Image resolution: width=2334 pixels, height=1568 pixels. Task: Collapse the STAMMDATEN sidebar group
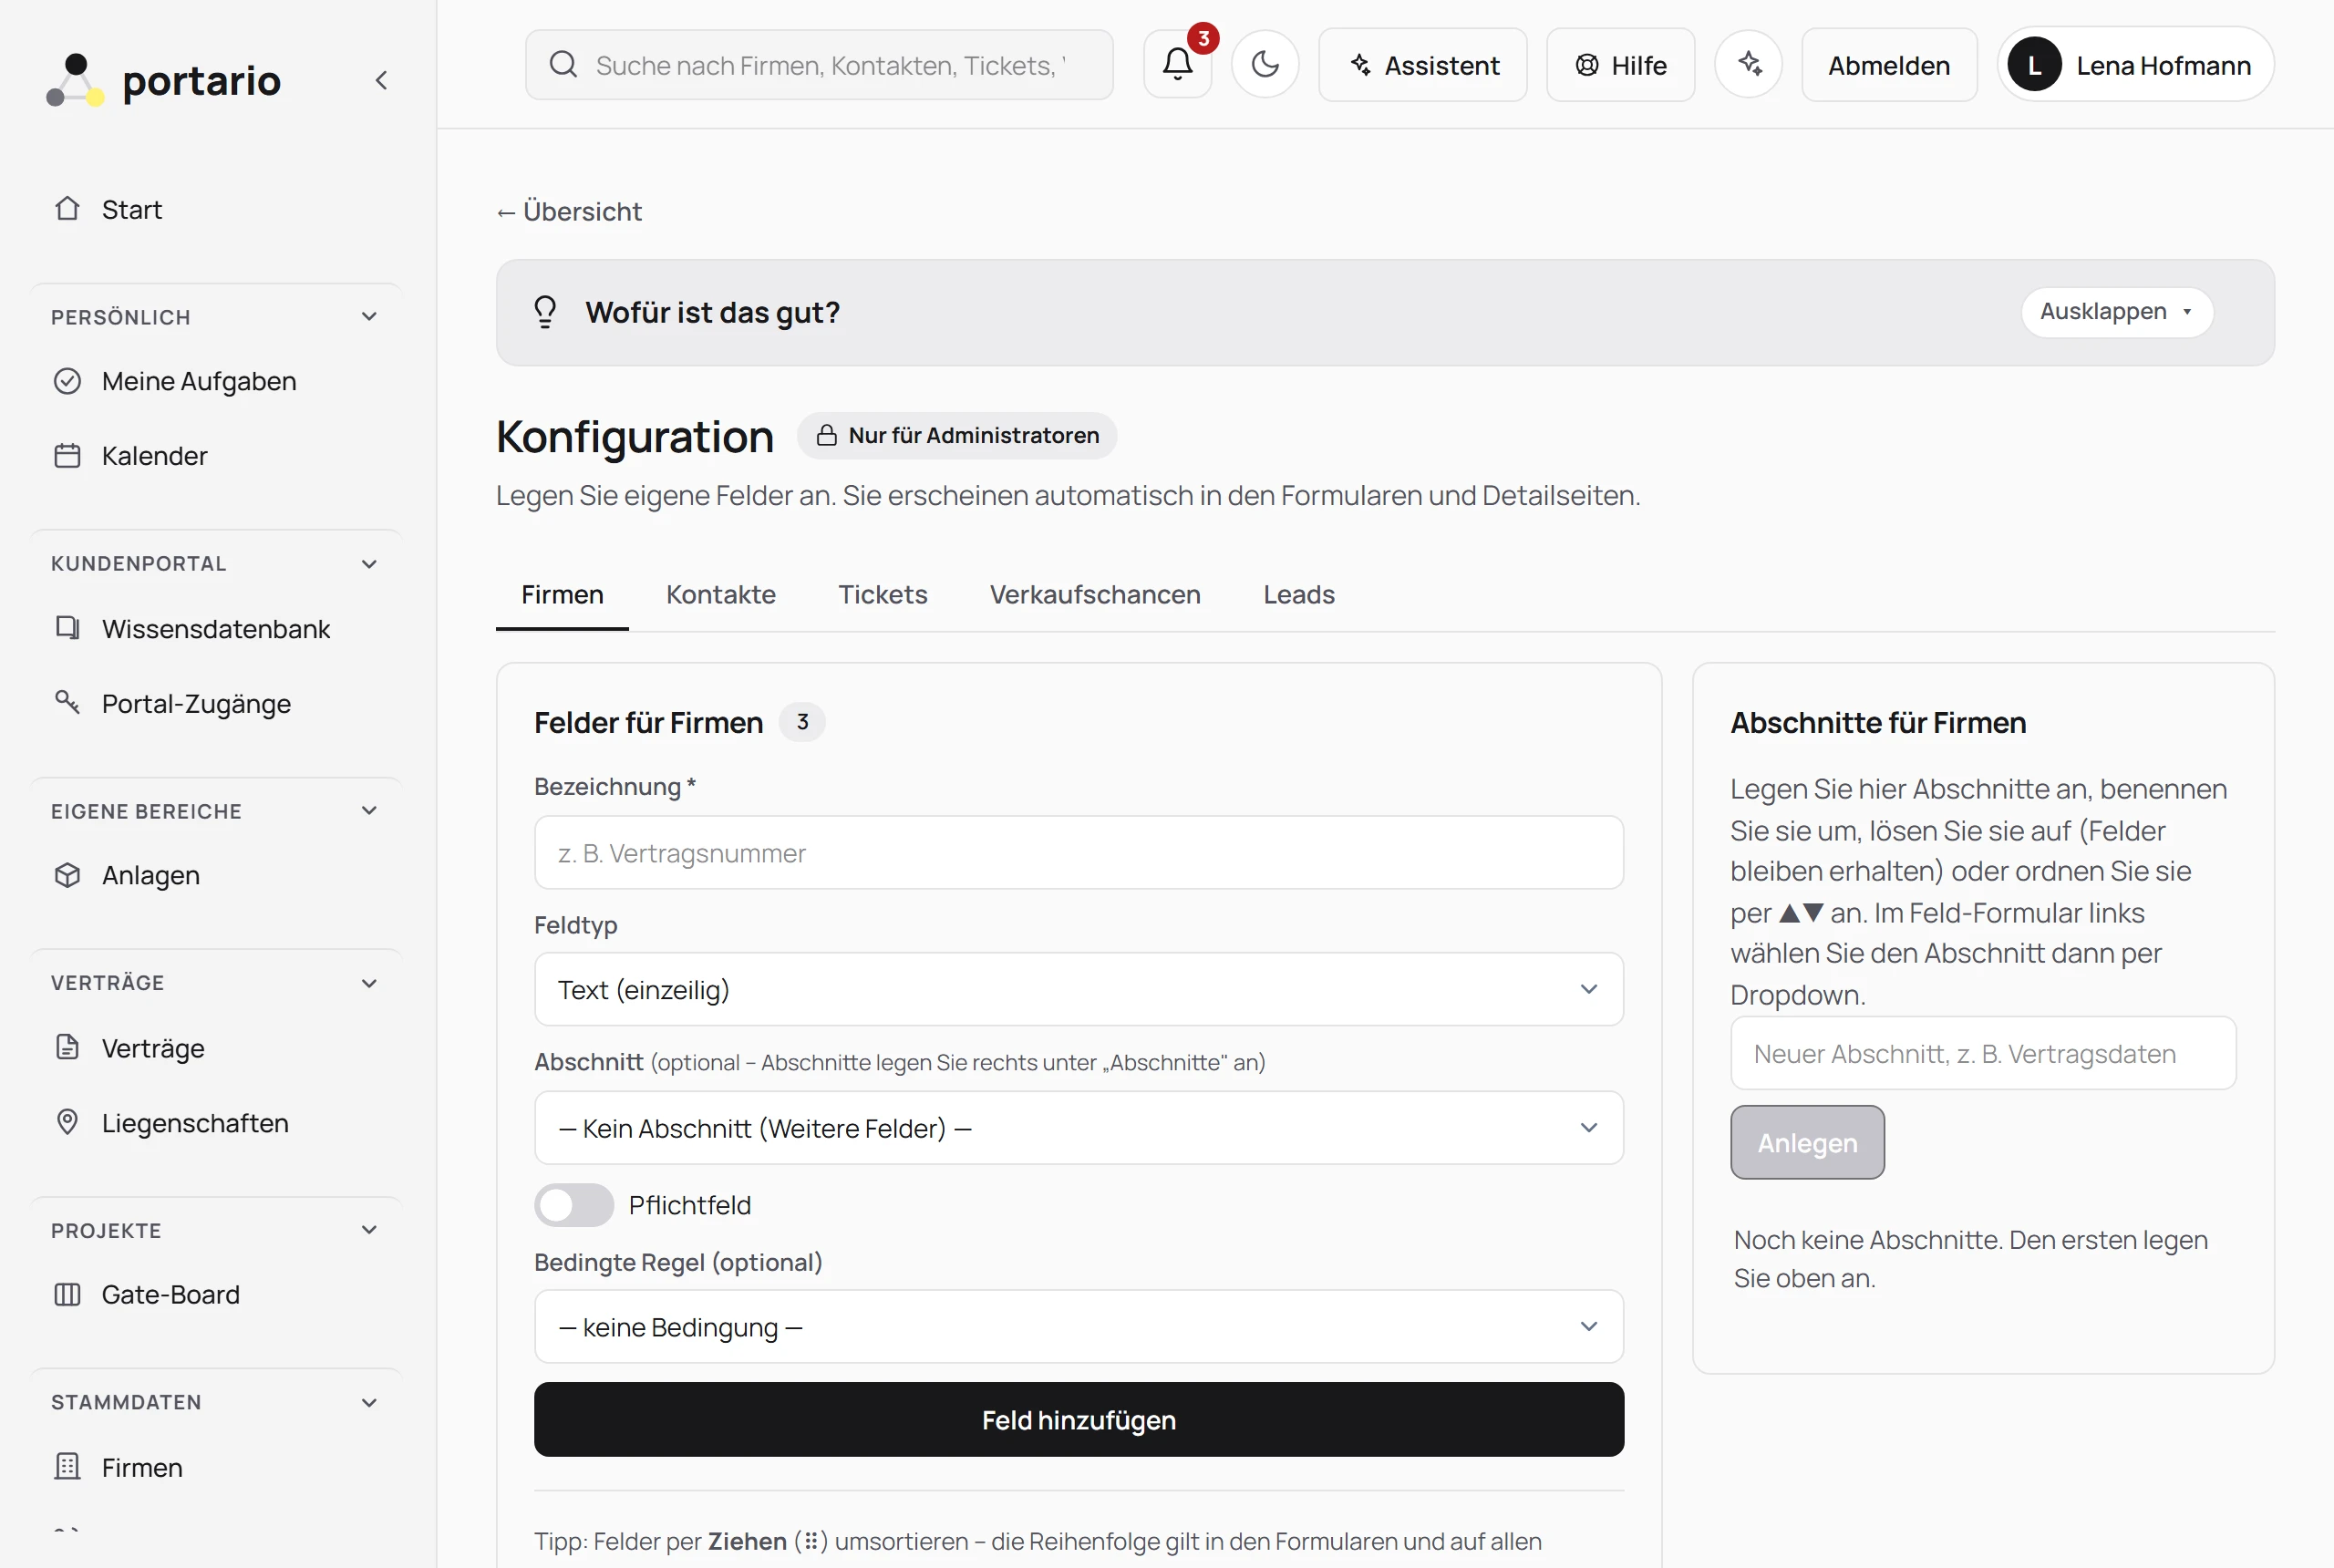(369, 1402)
